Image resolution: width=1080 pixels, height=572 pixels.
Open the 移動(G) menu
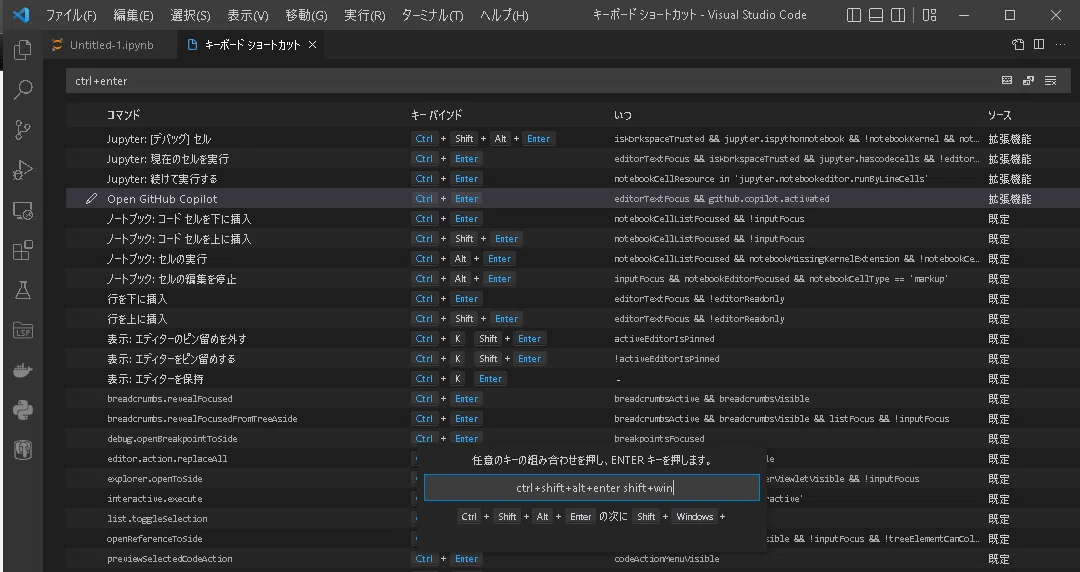click(x=307, y=15)
